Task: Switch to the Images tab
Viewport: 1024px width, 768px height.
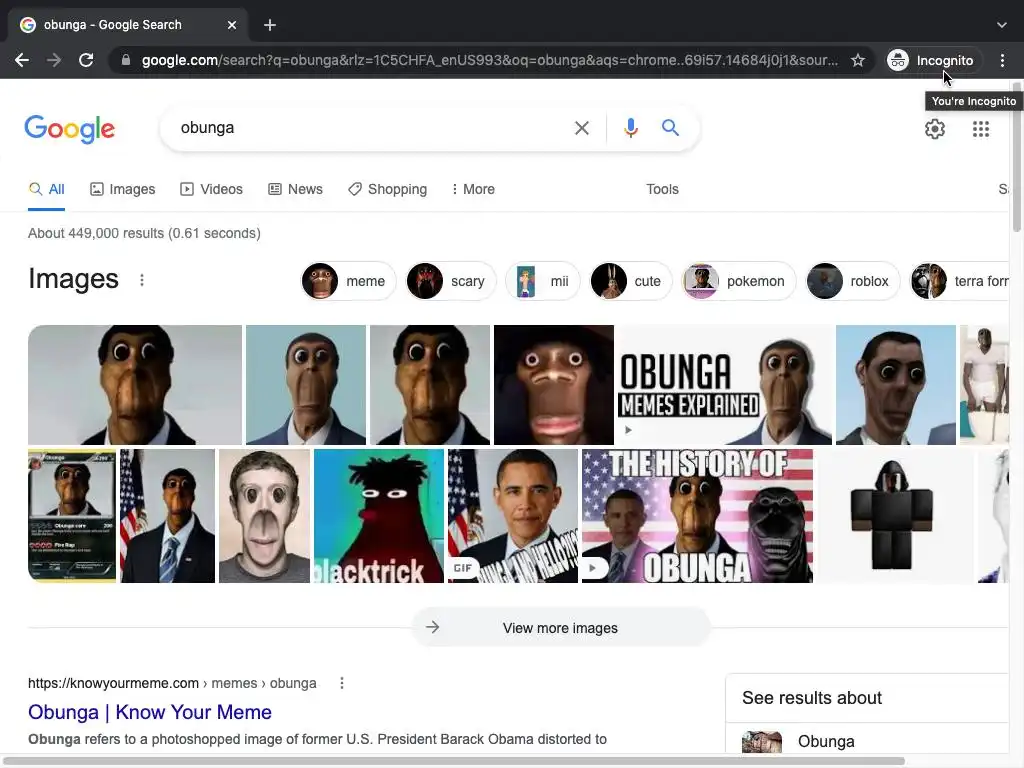Action: point(123,189)
